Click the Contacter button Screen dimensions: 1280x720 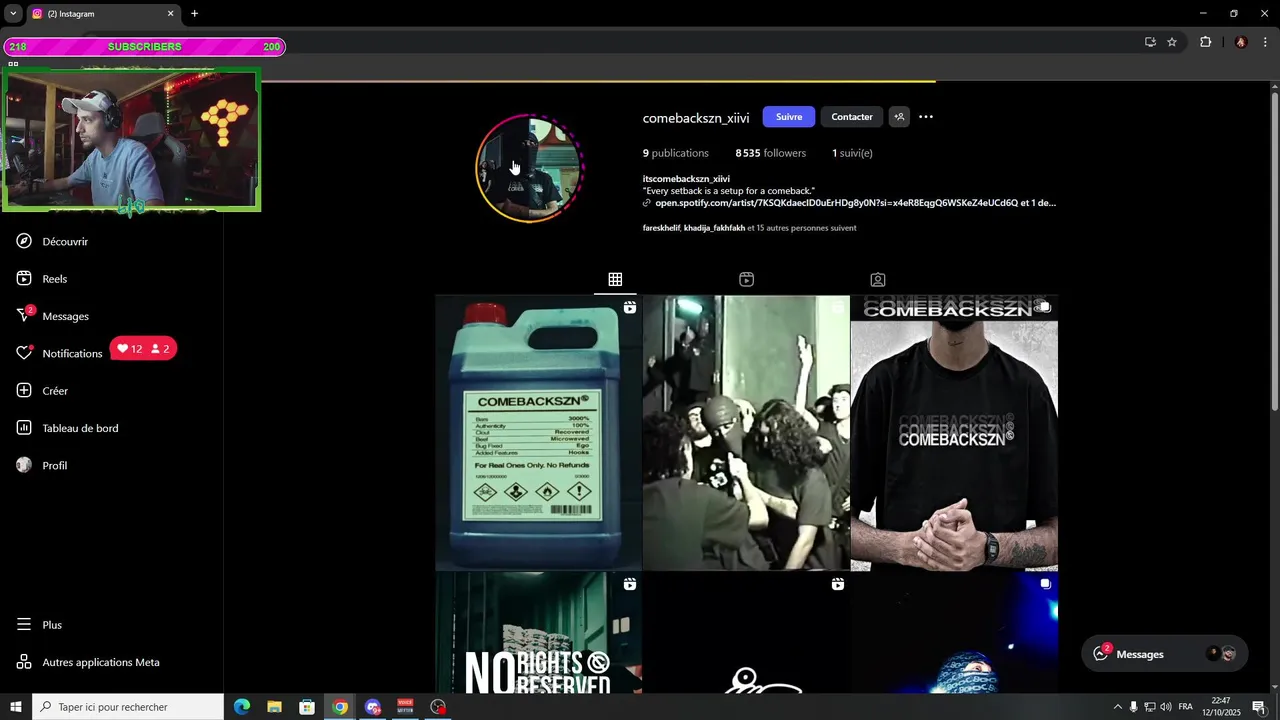click(x=852, y=117)
